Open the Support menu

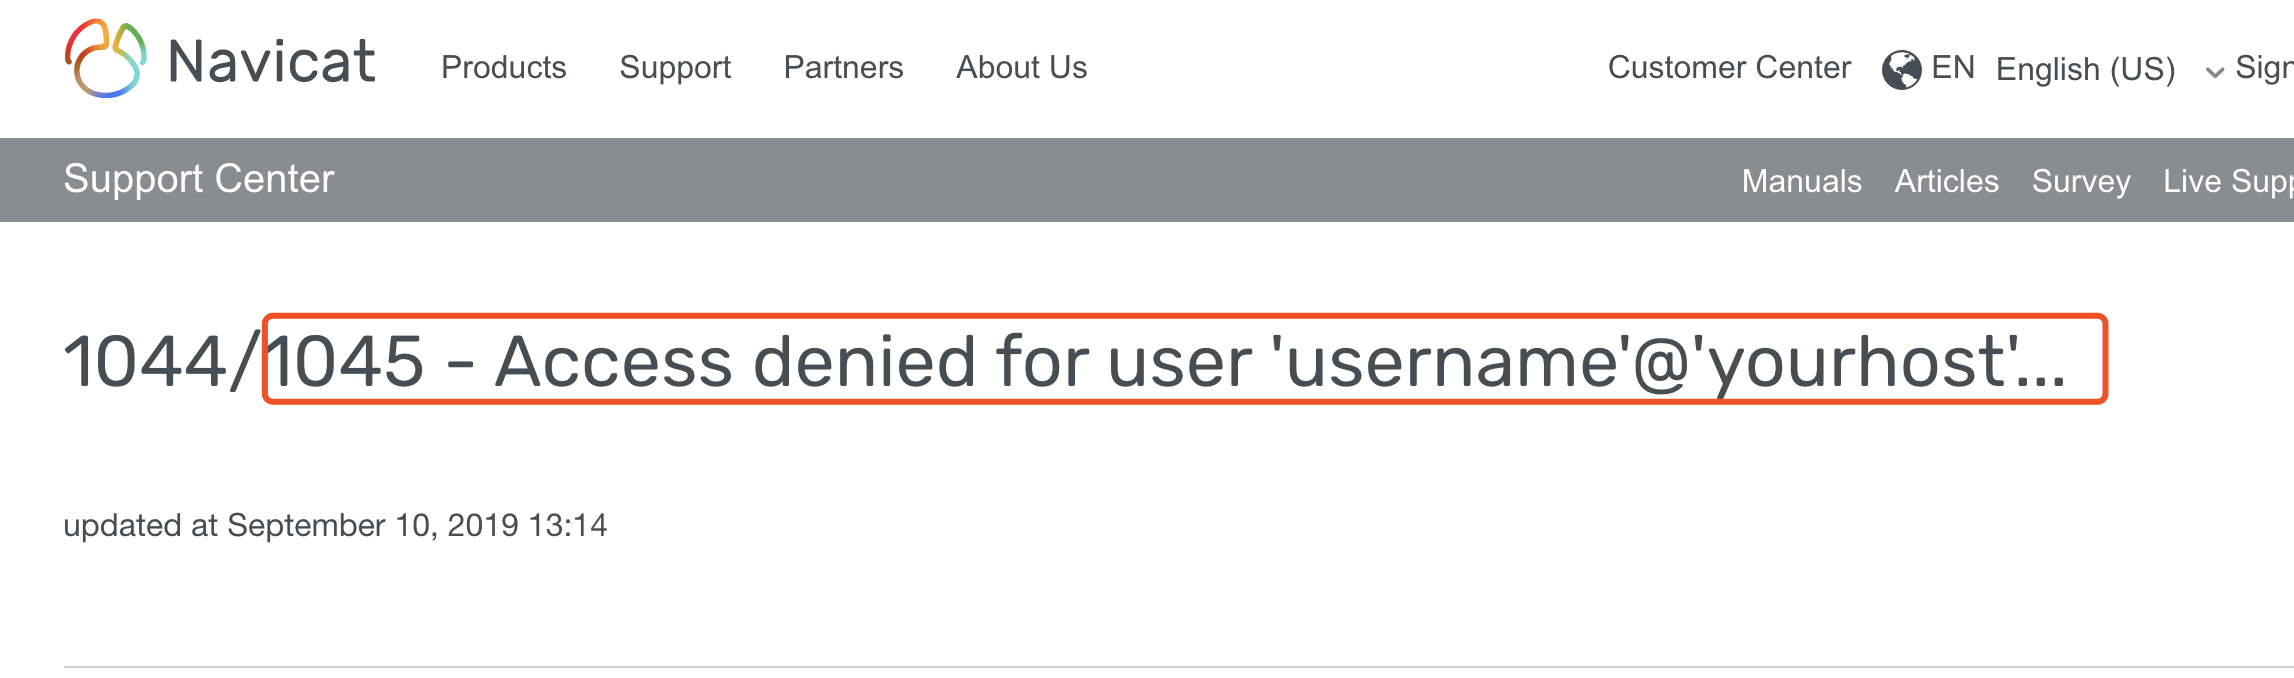click(x=676, y=68)
